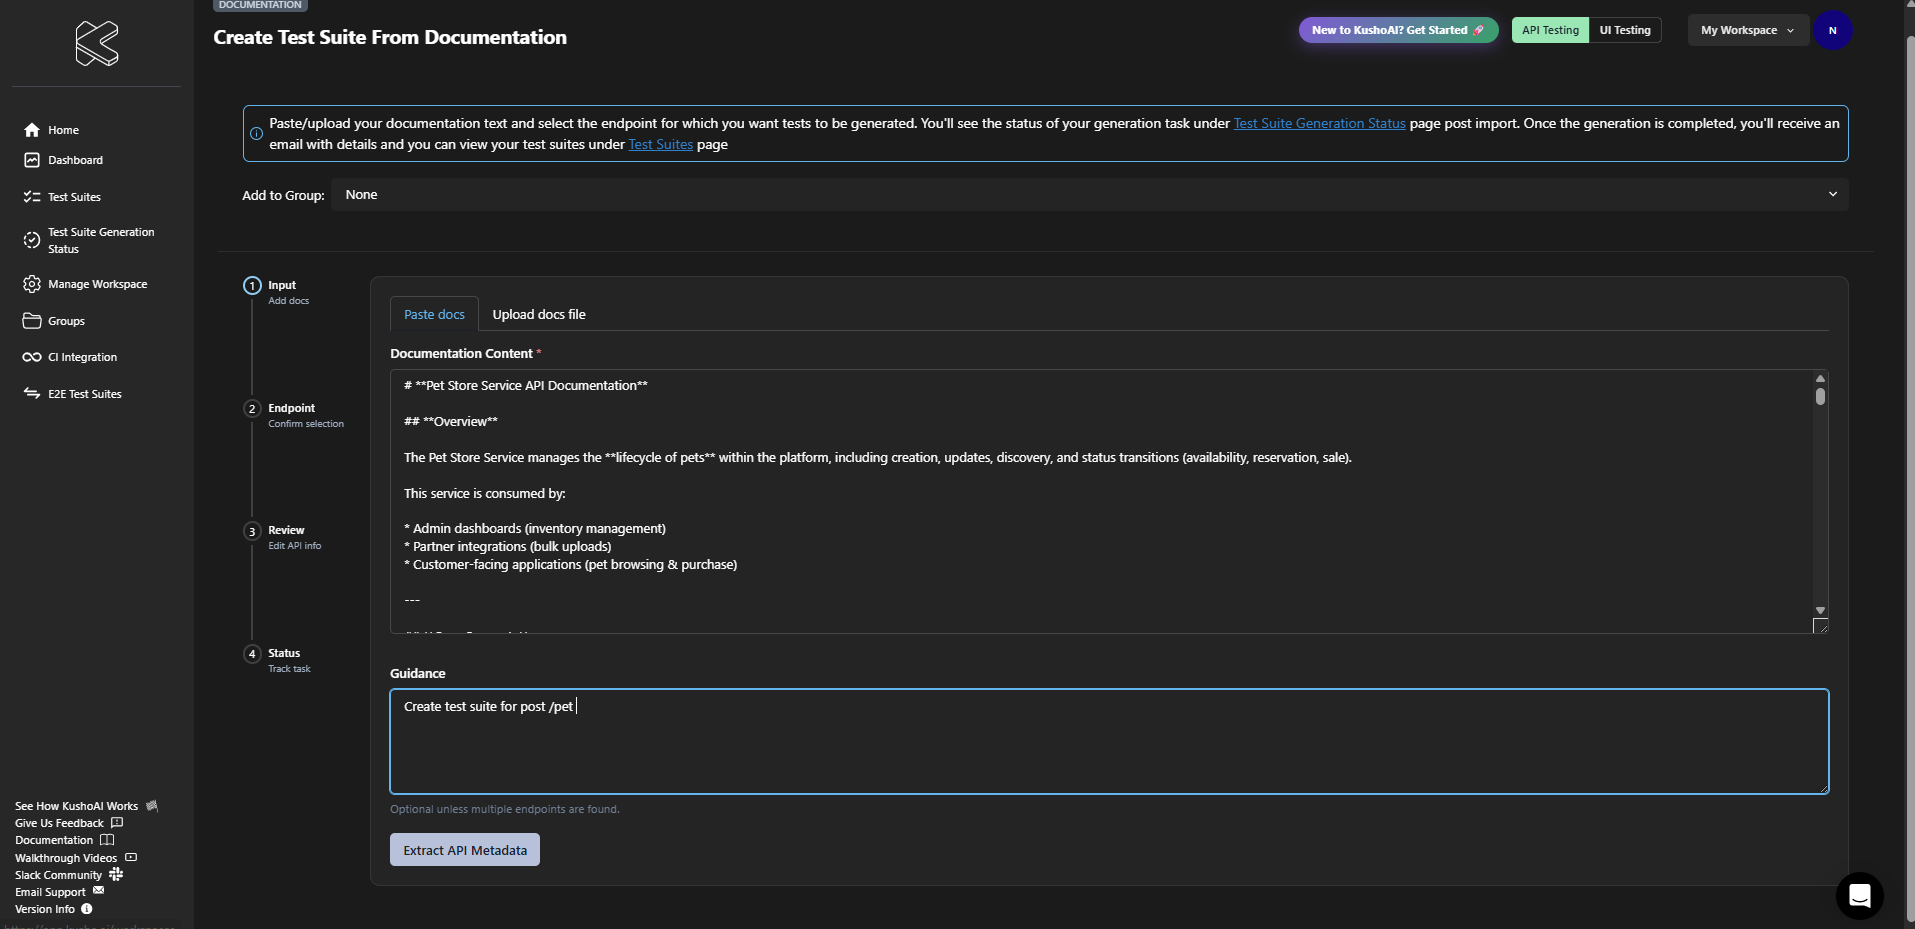Switch to UI Testing mode

[1625, 30]
